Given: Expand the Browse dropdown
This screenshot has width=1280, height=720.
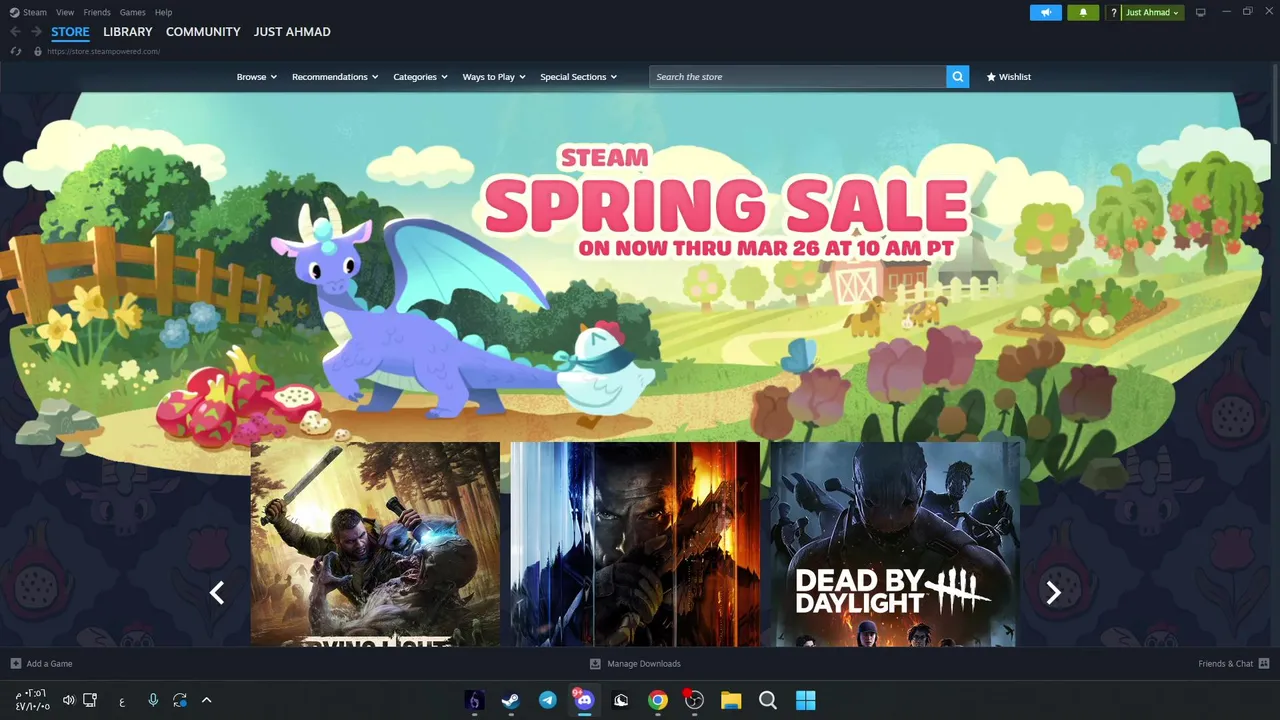Looking at the screenshot, I should pyautogui.click(x=256, y=77).
